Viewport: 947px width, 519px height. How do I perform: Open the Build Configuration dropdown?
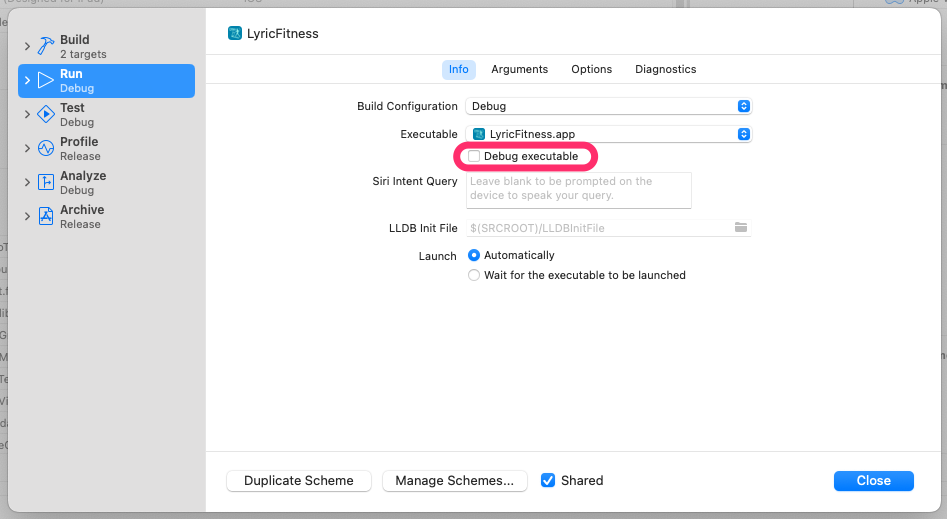tap(609, 106)
